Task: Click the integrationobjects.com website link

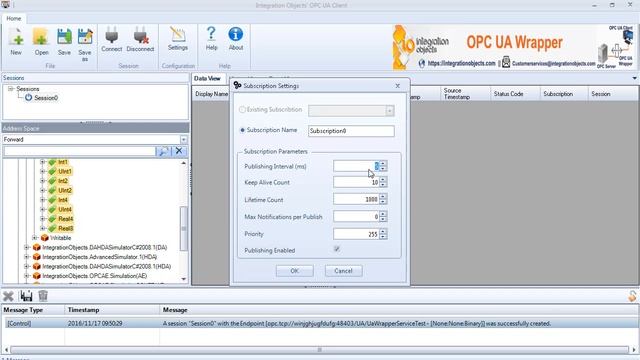Action: coord(461,63)
